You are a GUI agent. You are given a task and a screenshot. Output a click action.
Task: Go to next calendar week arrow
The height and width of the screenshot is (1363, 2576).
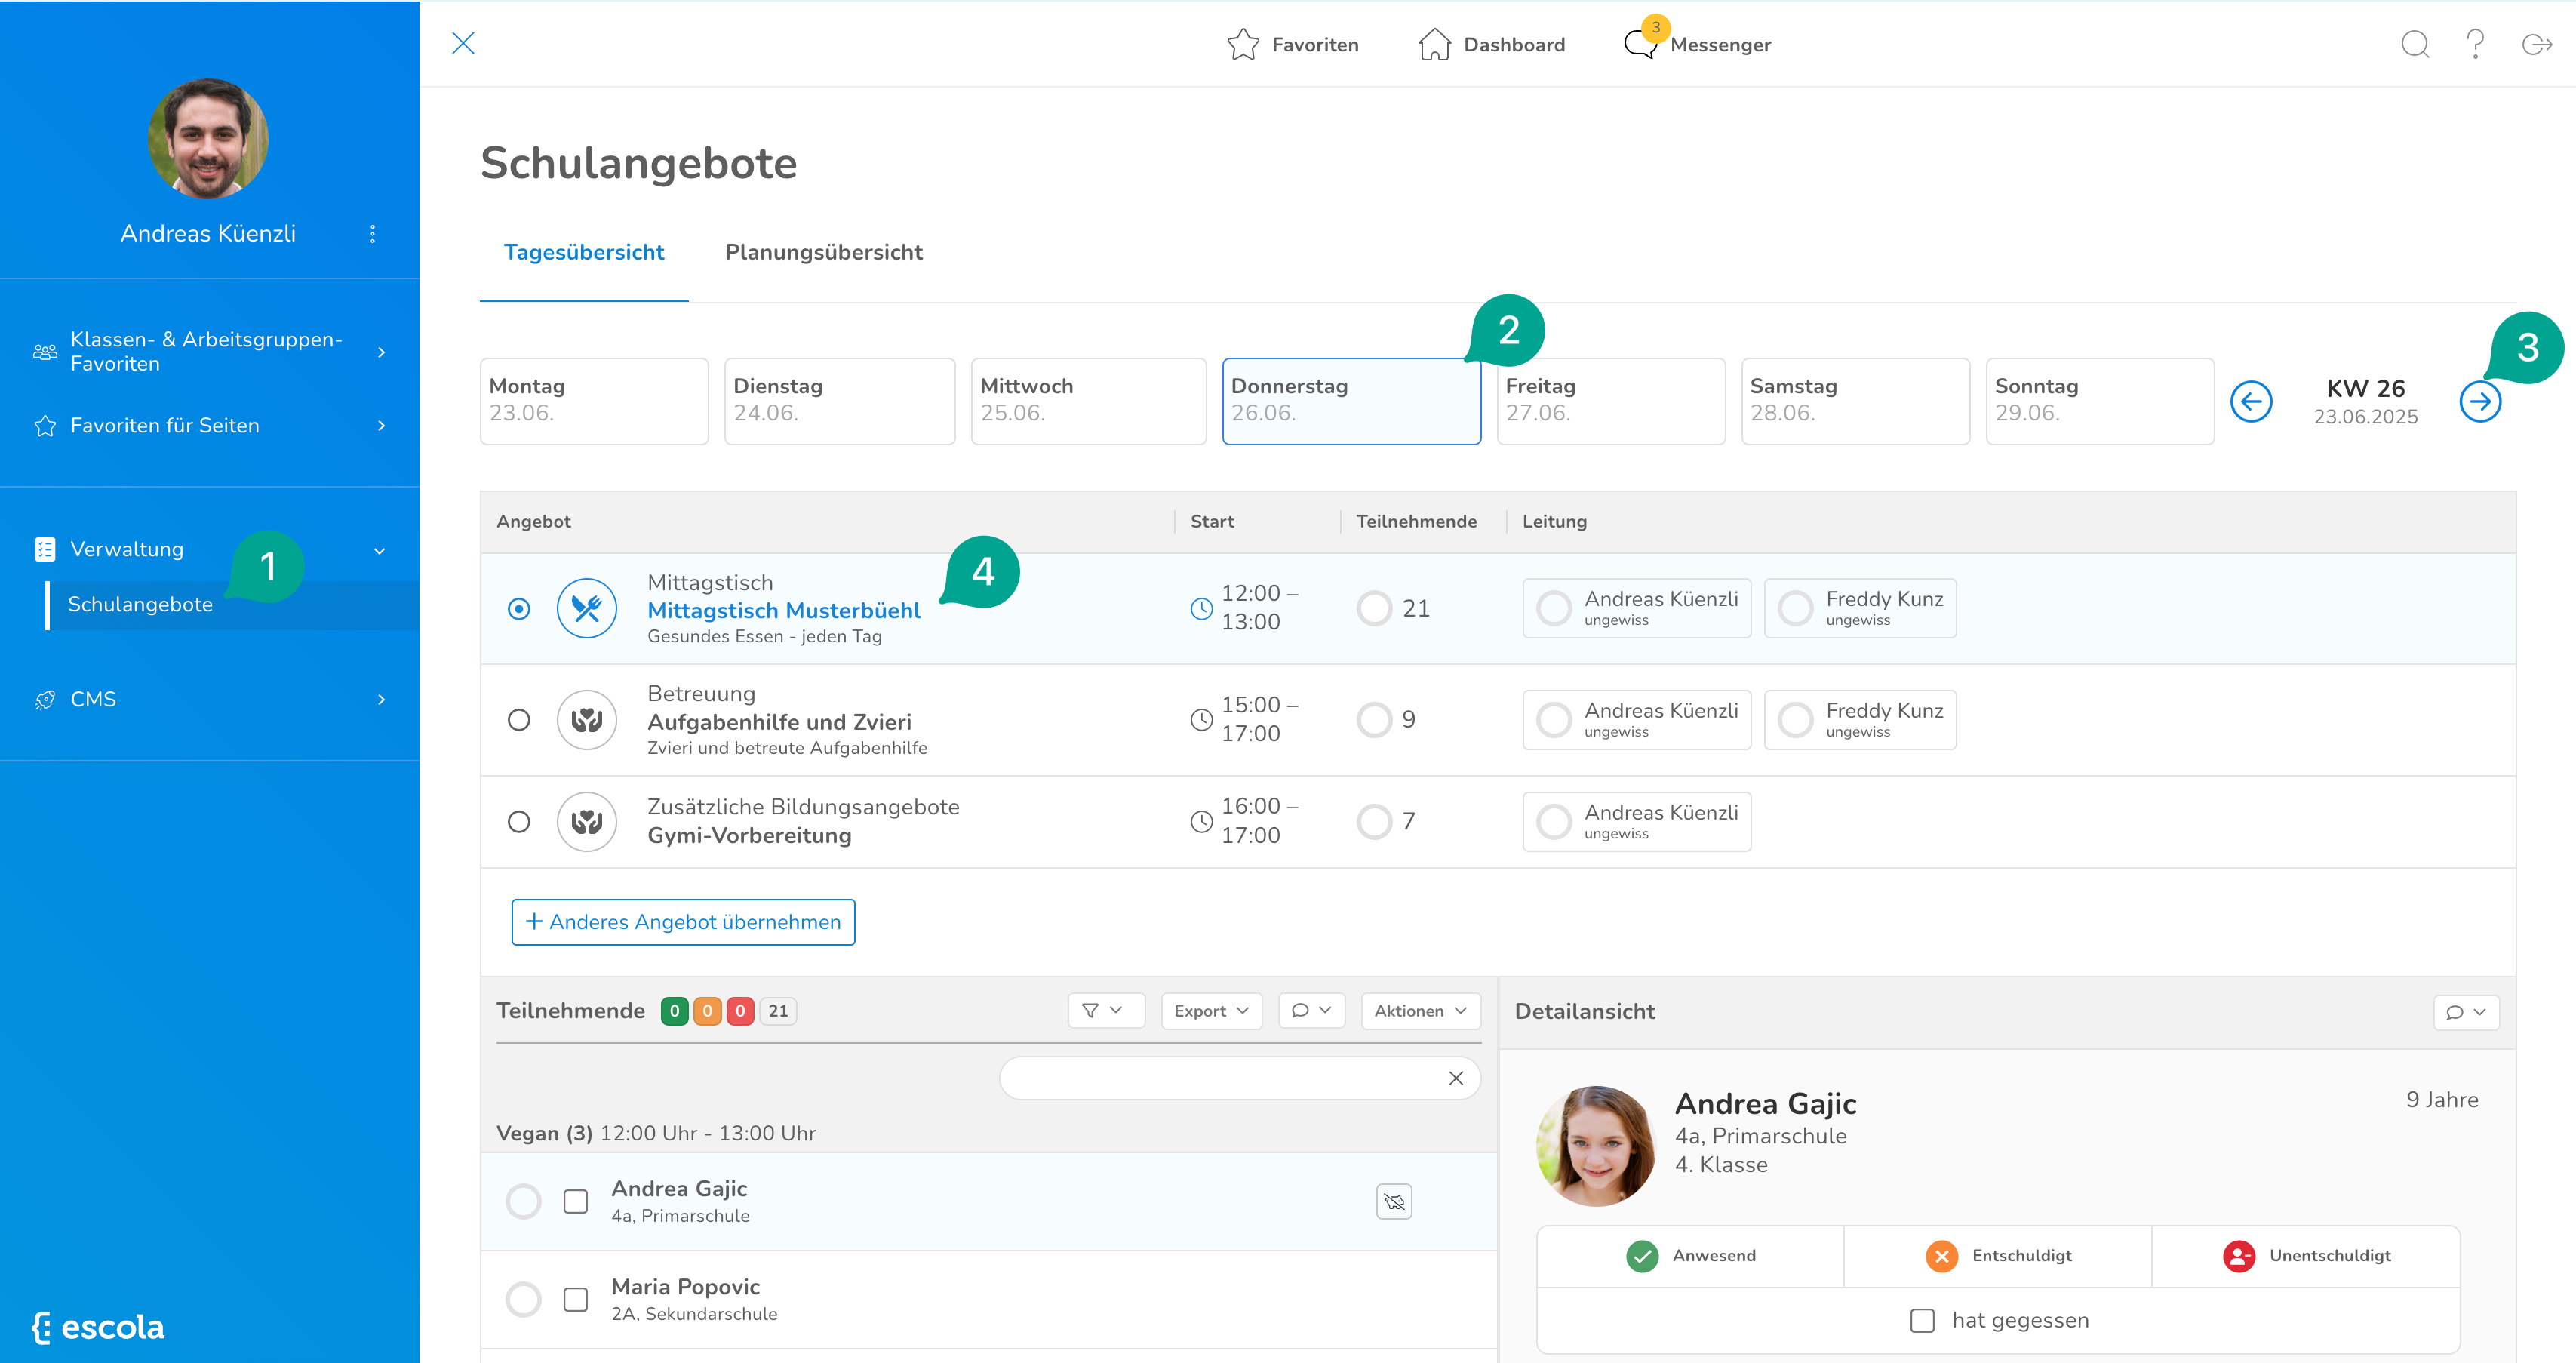(2480, 402)
